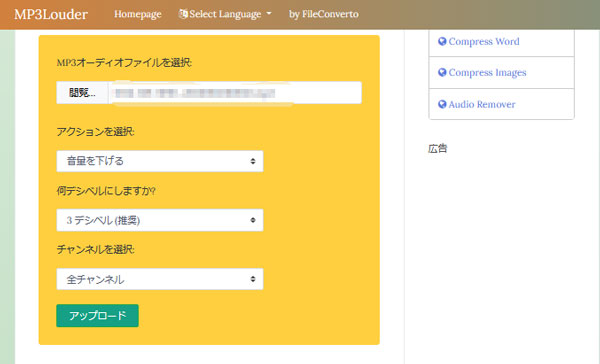This screenshot has width=600, height=364.
Task: Open Select Language dropdown menu
Action: [225, 14]
